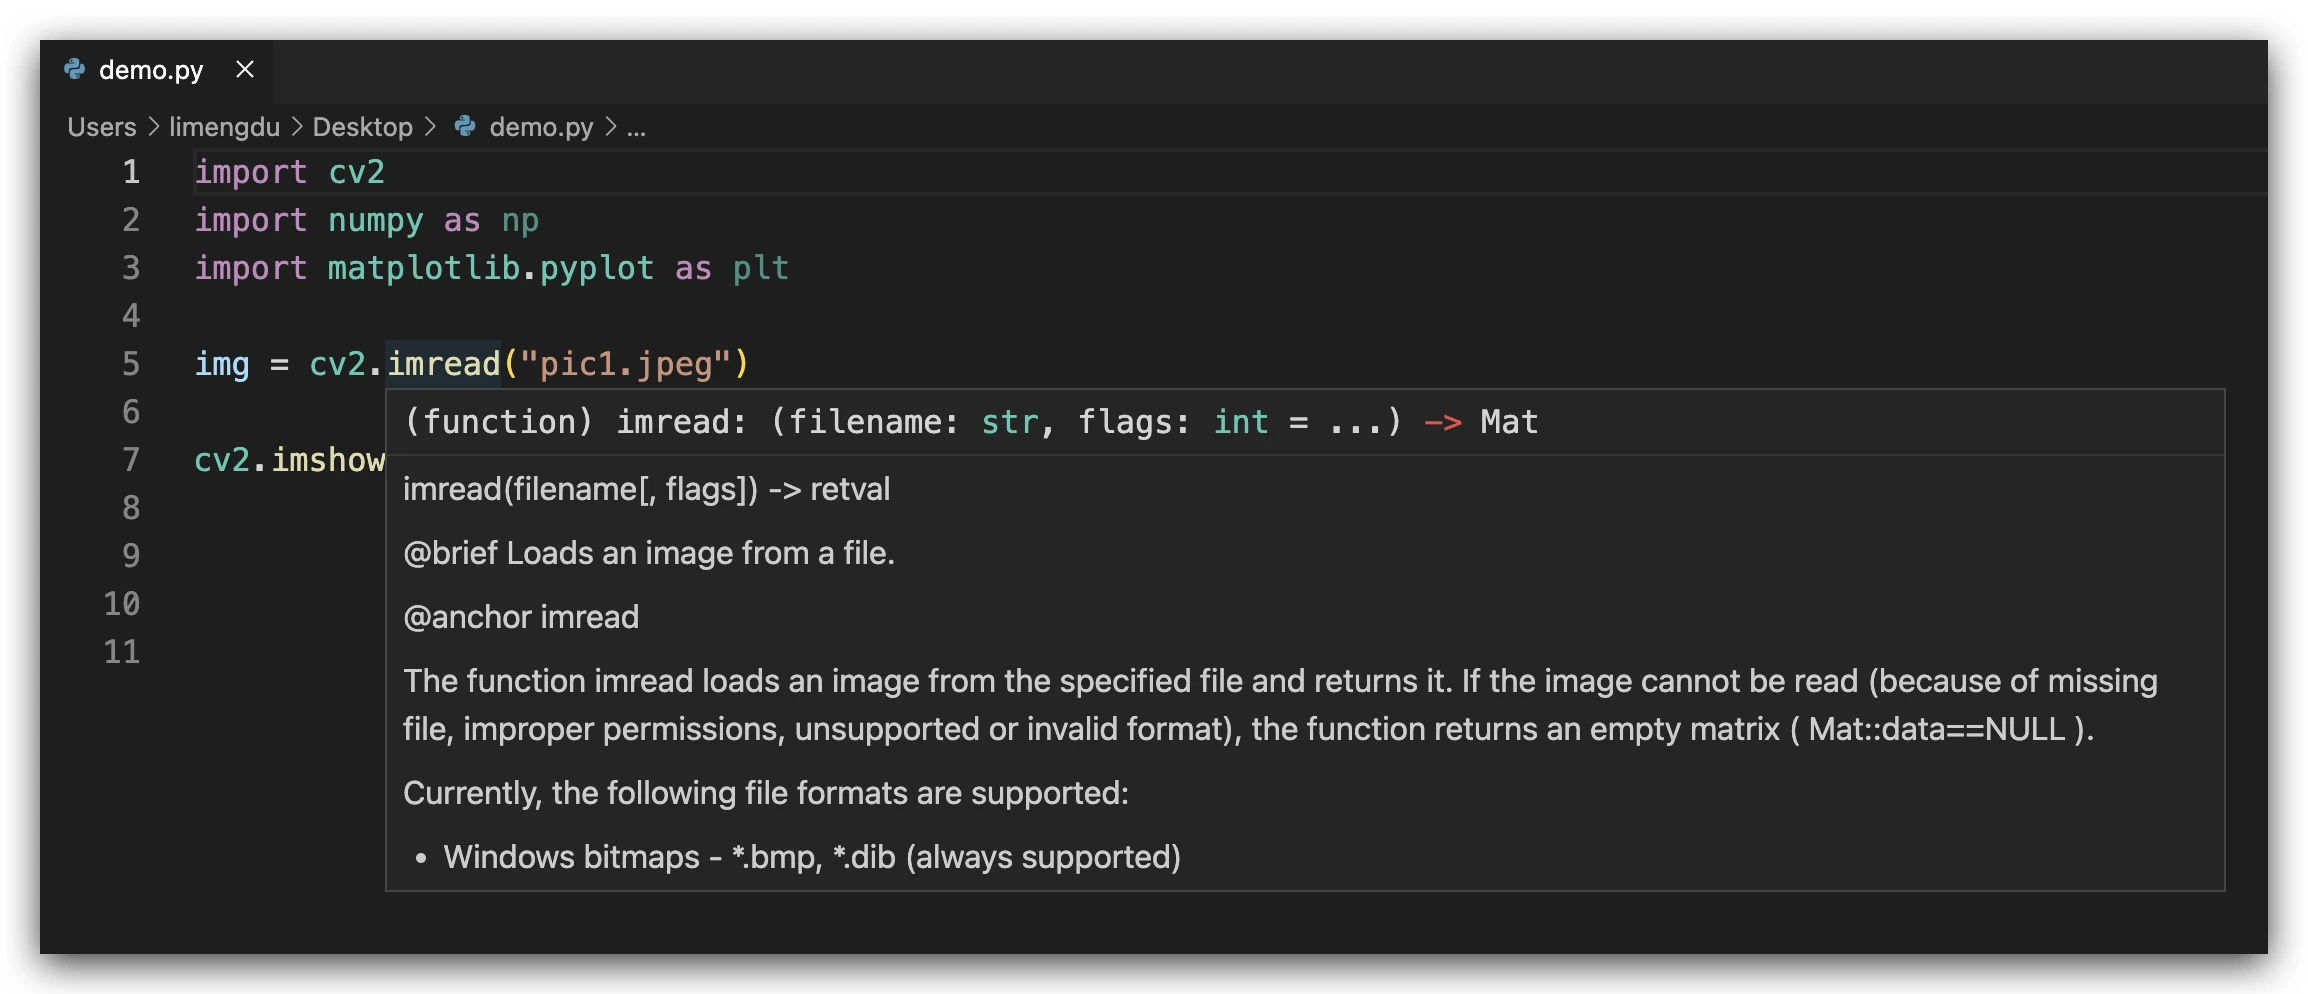Click matplotlib.pyplot on line 3
Screen dimensions: 2308x994
coord(490,268)
